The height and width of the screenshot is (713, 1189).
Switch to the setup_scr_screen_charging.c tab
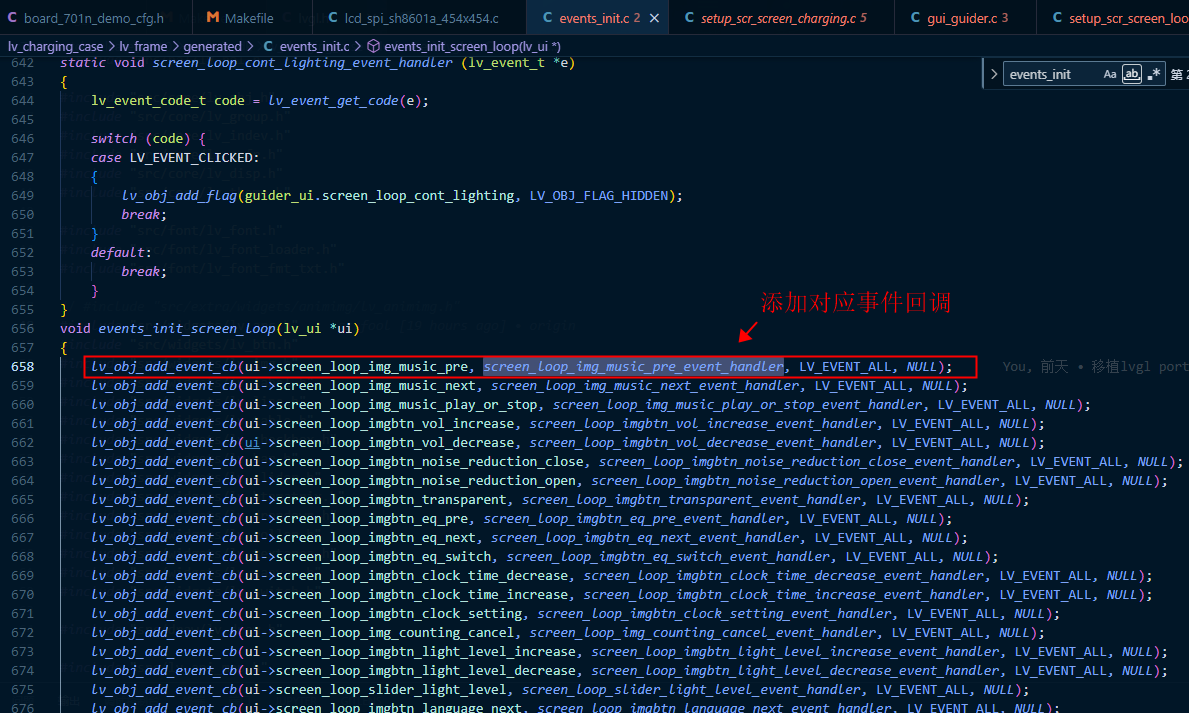(x=781, y=17)
